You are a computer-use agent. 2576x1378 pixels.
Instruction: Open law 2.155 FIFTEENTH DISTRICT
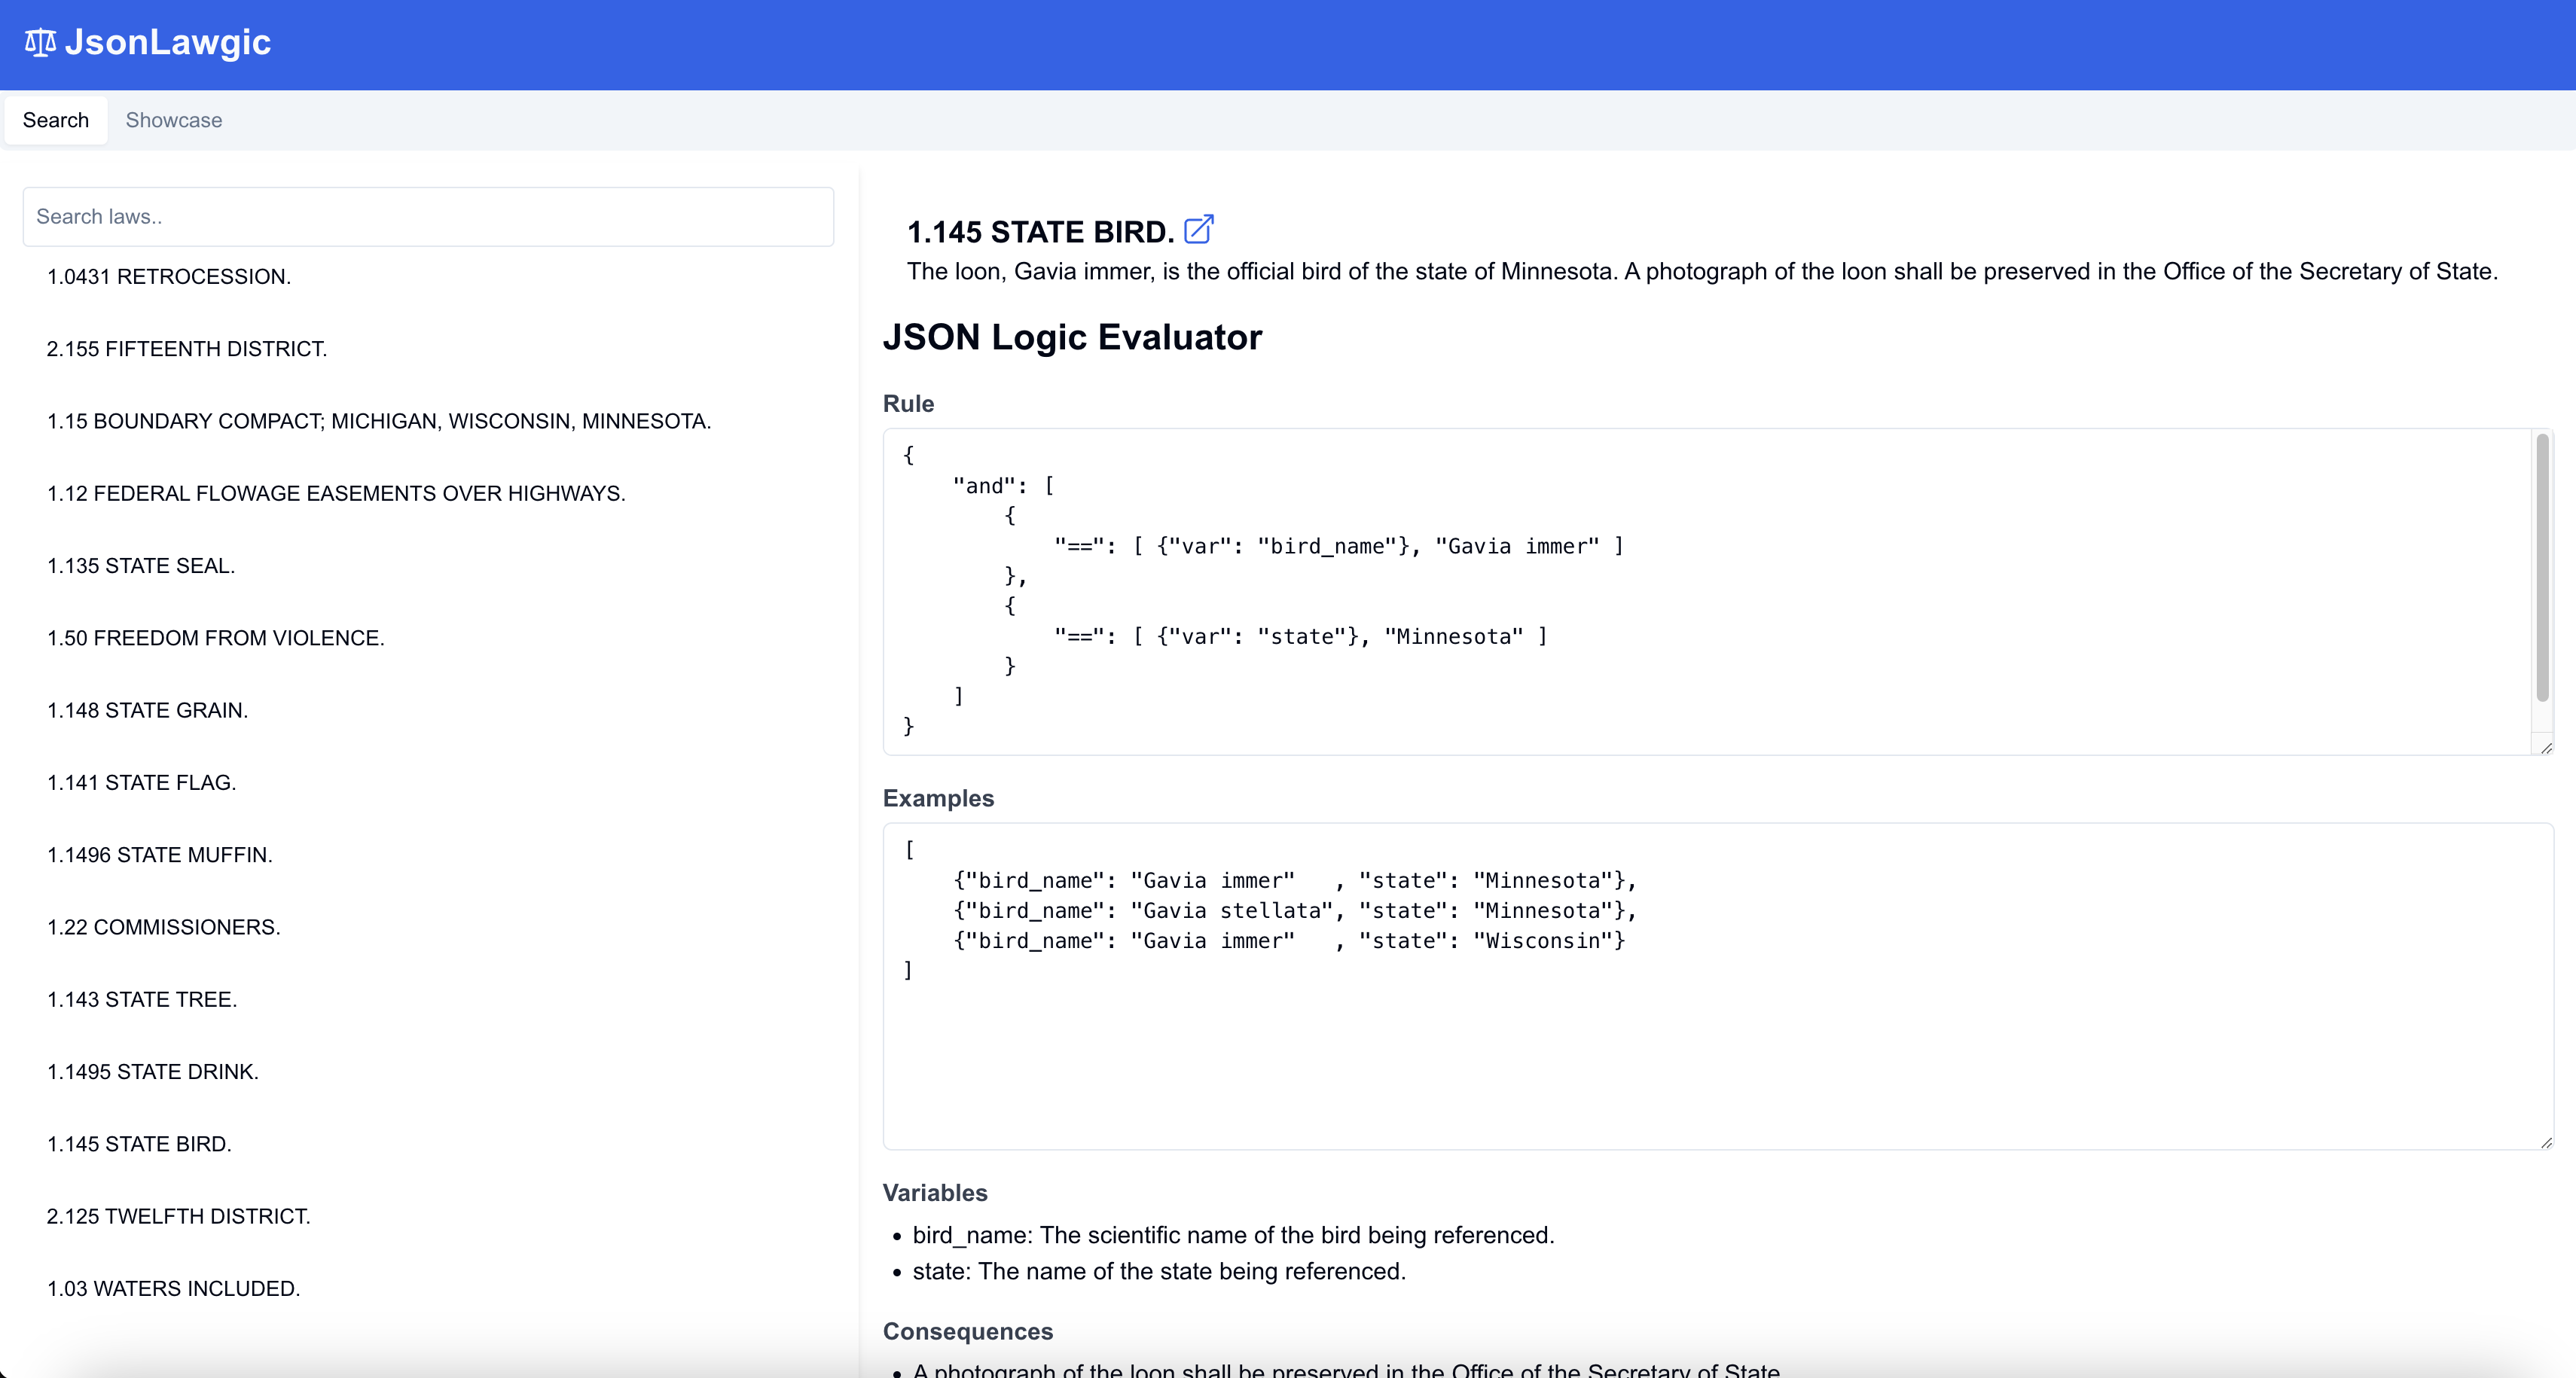(x=187, y=349)
